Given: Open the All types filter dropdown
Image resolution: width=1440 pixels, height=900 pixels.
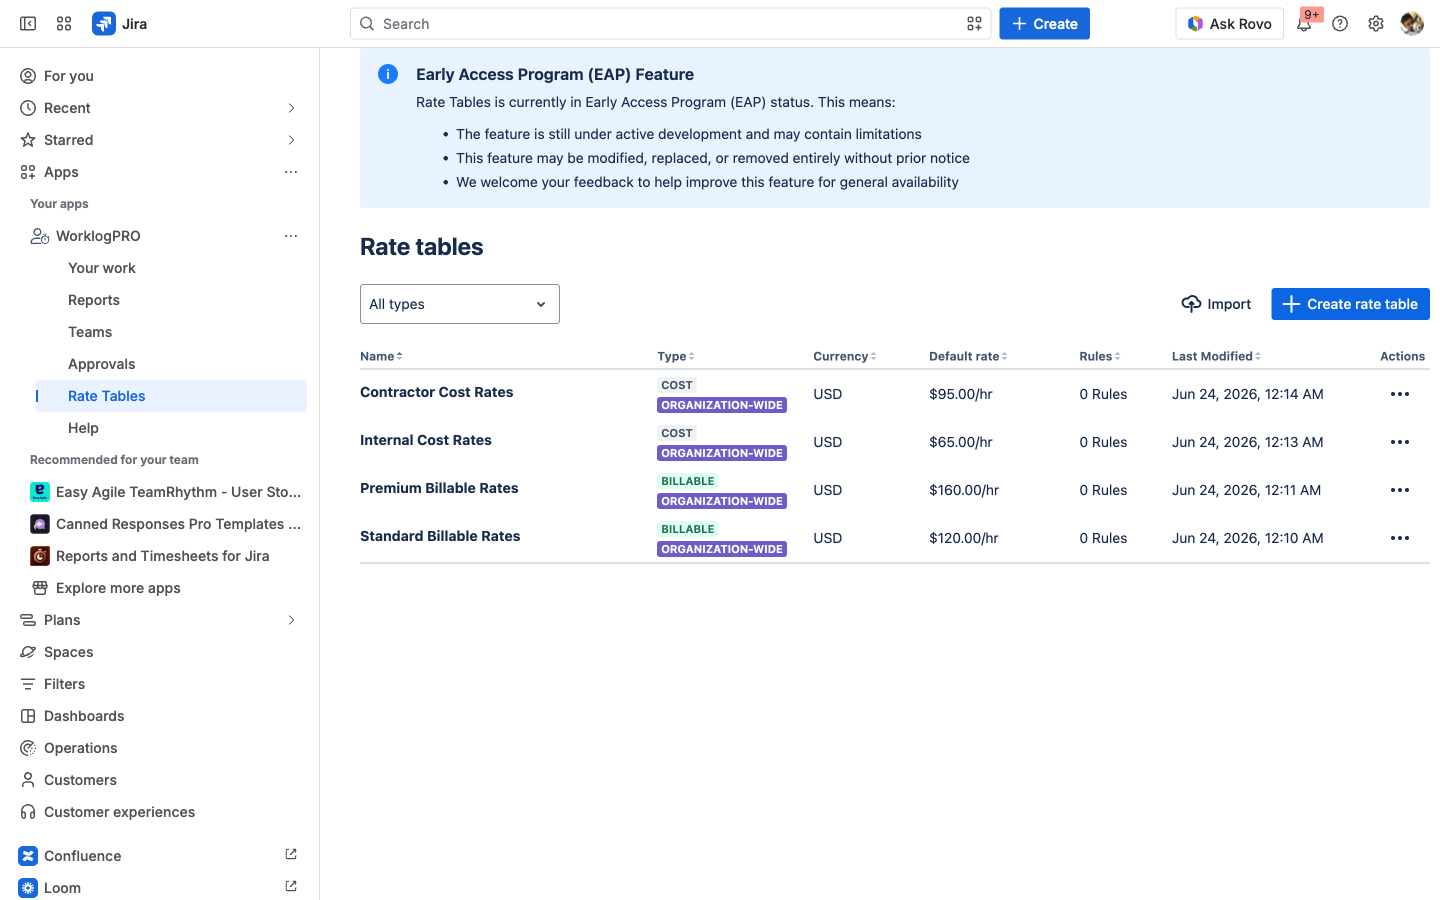Looking at the screenshot, I should click(460, 304).
